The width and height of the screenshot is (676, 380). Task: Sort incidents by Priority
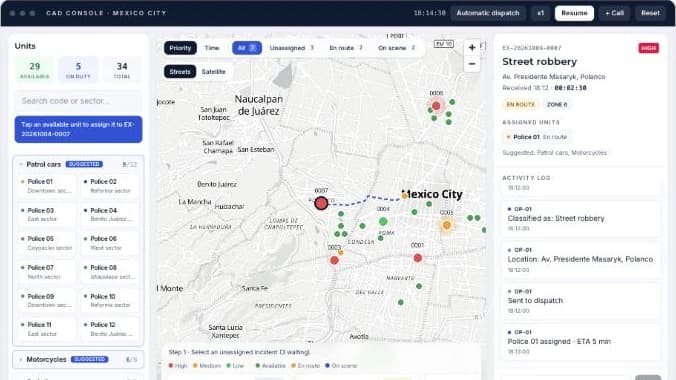click(180, 48)
